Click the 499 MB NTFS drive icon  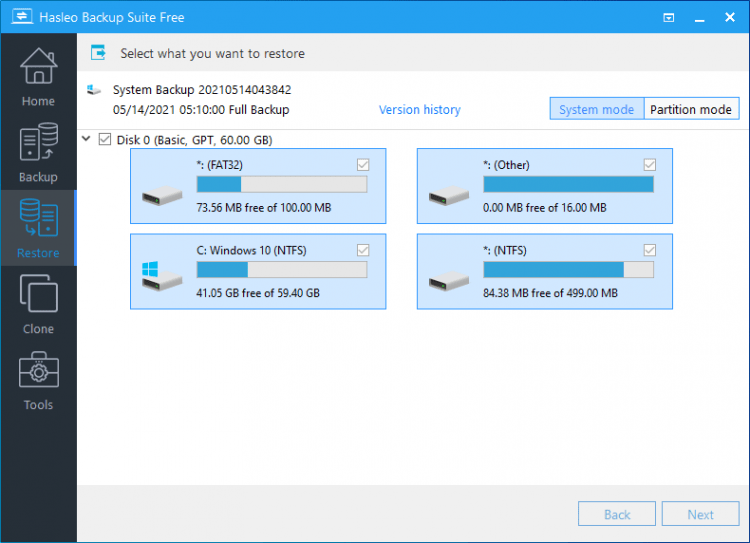click(449, 280)
